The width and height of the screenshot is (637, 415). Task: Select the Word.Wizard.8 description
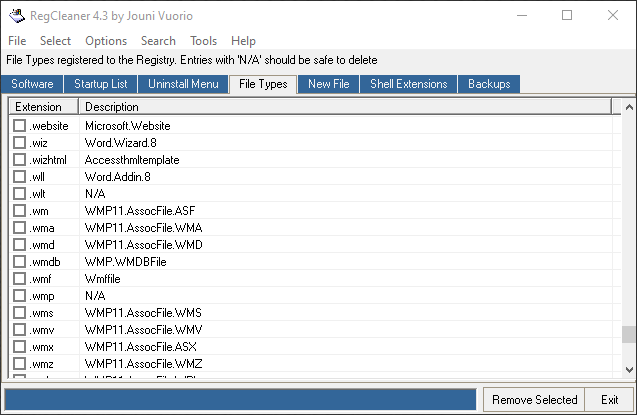click(x=121, y=143)
